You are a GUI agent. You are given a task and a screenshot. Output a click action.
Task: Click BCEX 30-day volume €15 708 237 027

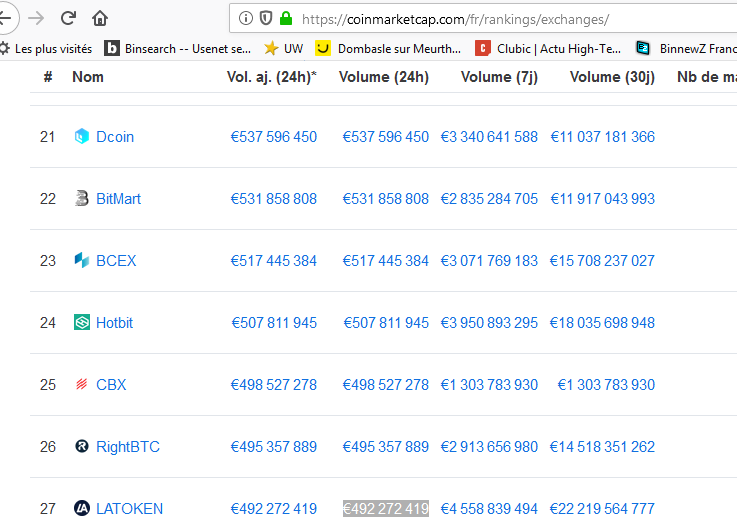[x=602, y=261]
